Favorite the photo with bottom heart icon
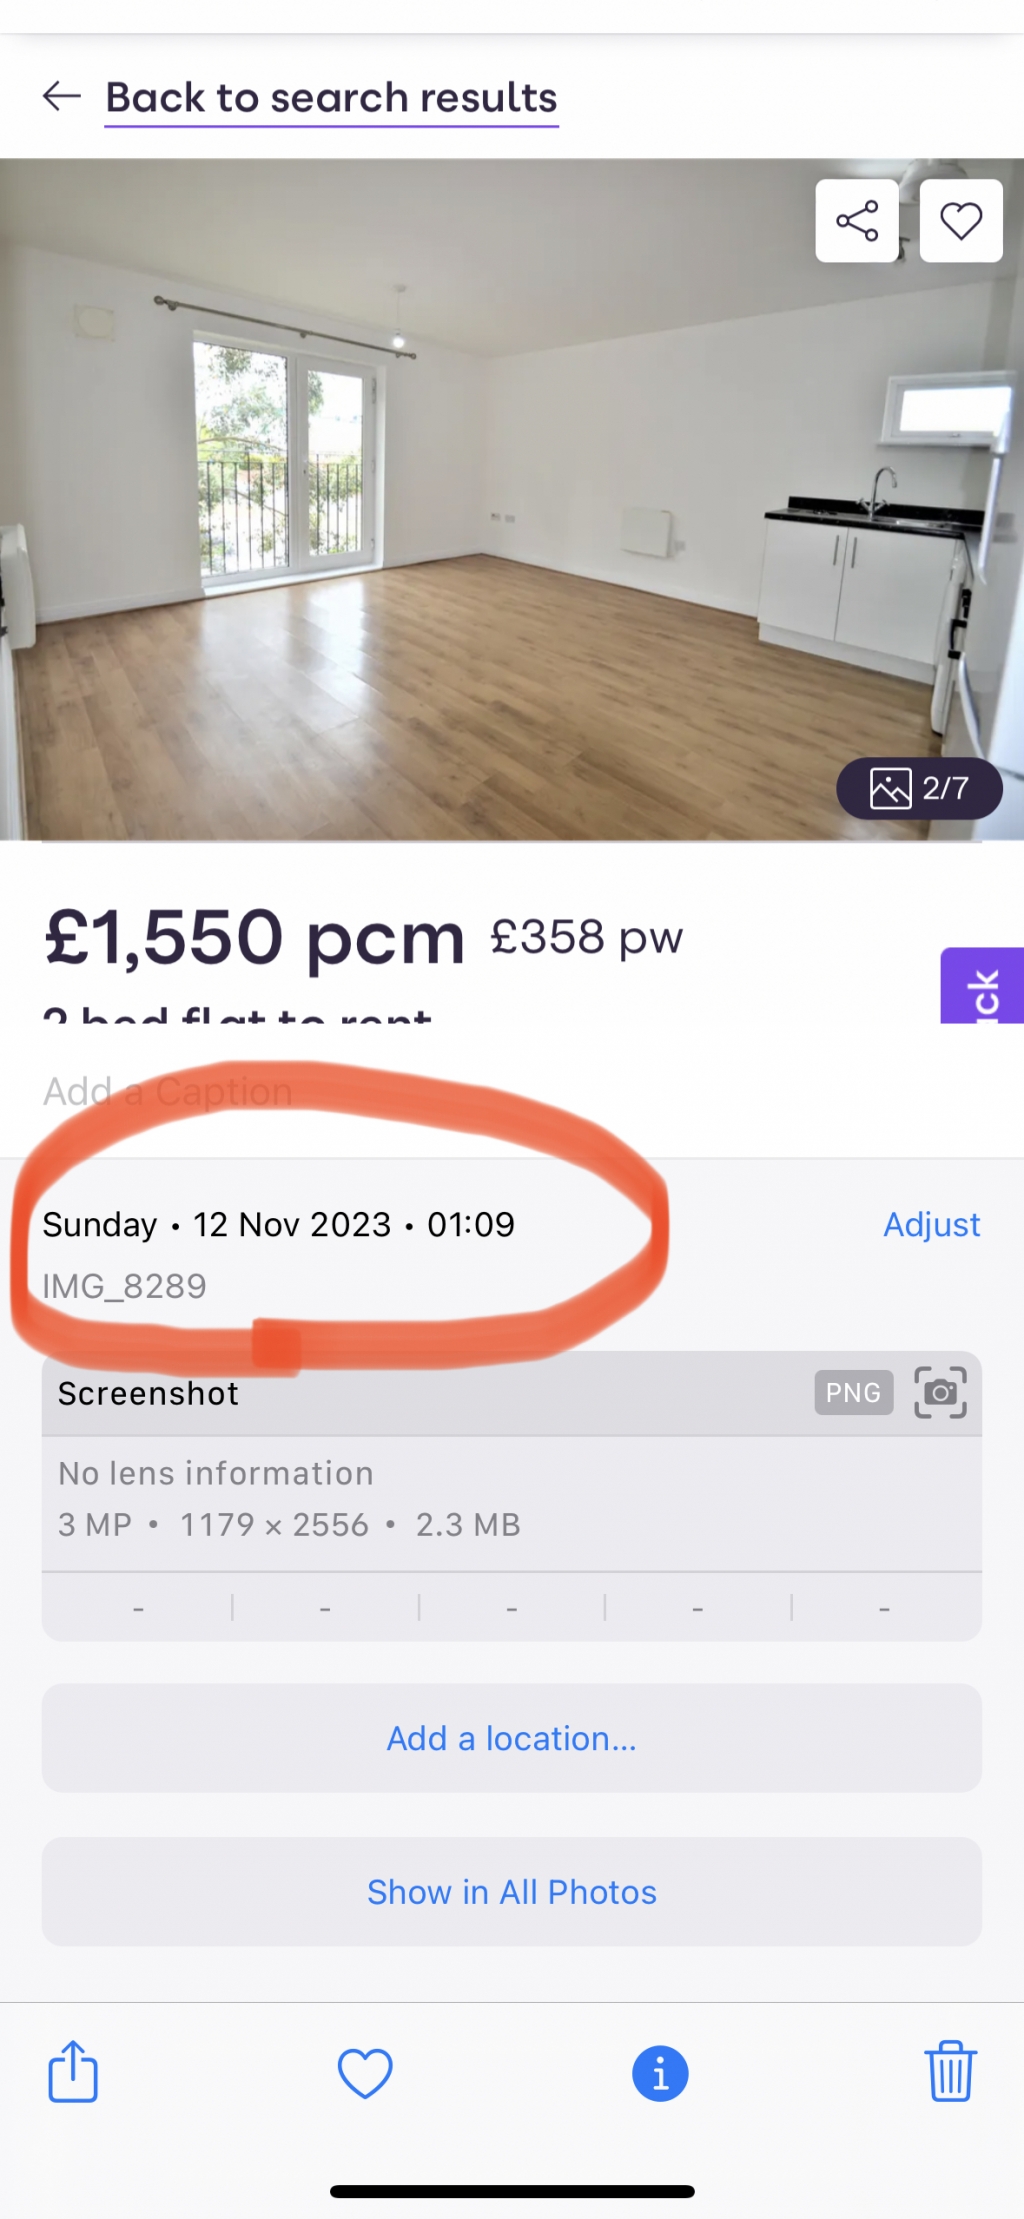Viewport: 1024px width, 2219px height. 365,2072
